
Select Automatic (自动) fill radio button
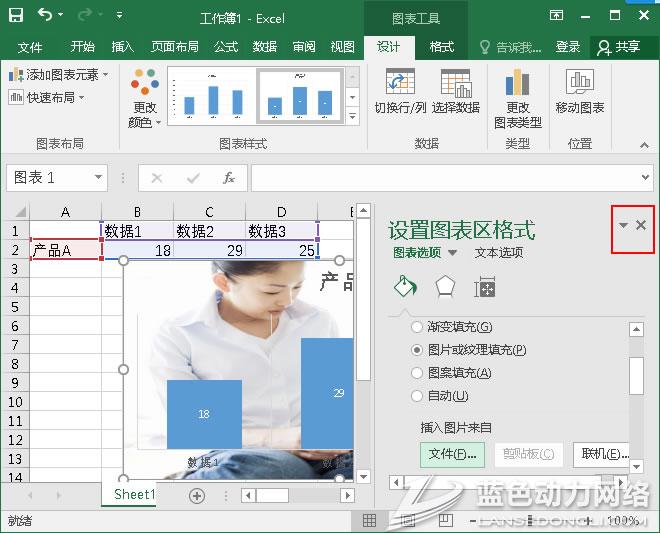(x=418, y=396)
